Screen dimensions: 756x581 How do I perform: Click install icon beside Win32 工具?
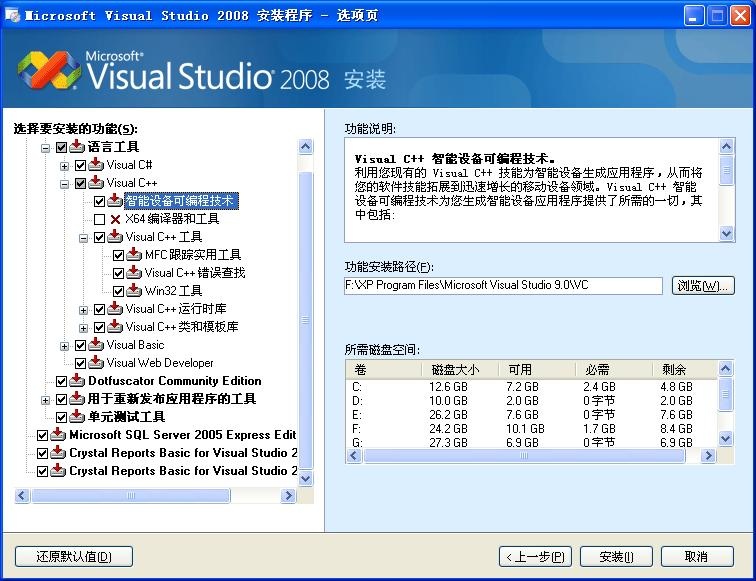(x=134, y=291)
